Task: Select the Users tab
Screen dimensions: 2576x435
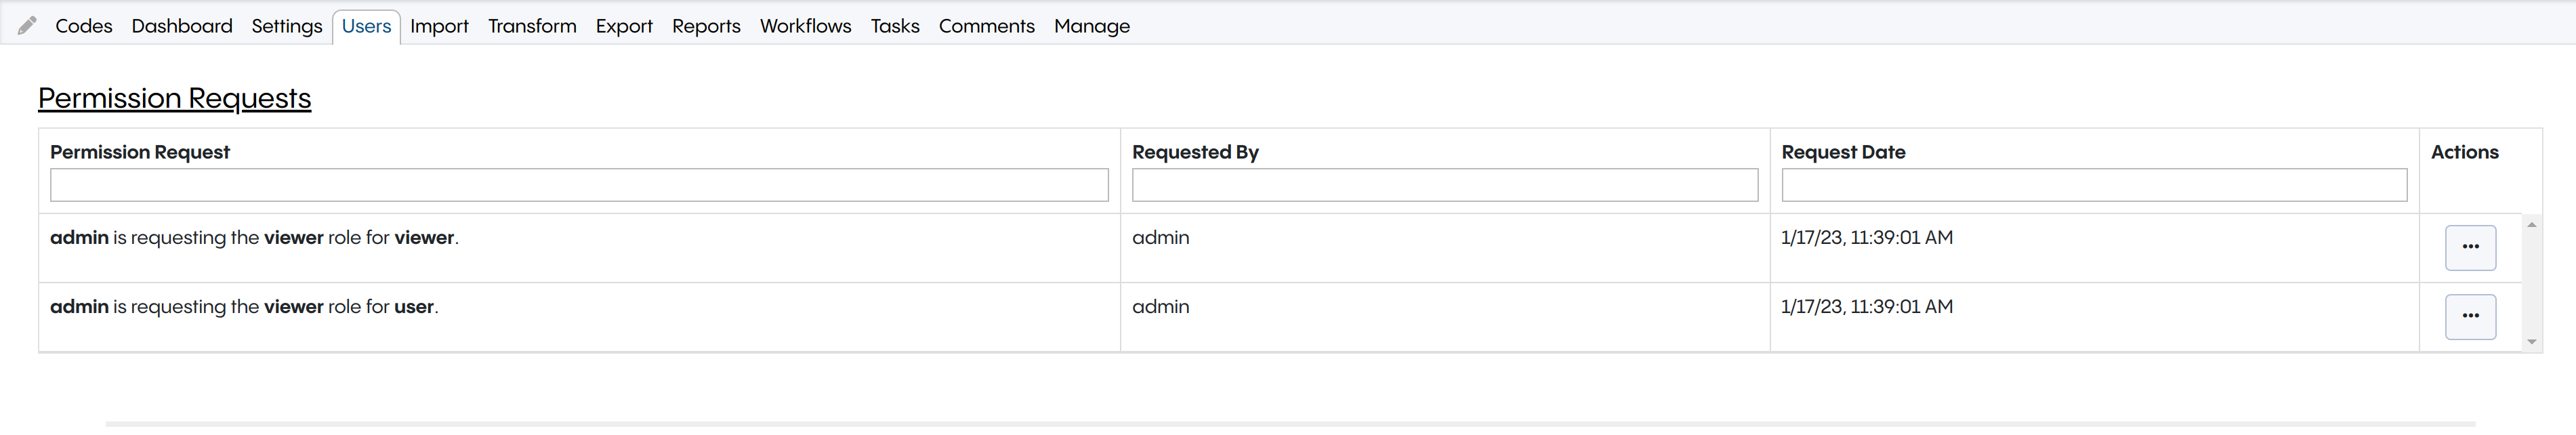Action: pyautogui.click(x=366, y=26)
